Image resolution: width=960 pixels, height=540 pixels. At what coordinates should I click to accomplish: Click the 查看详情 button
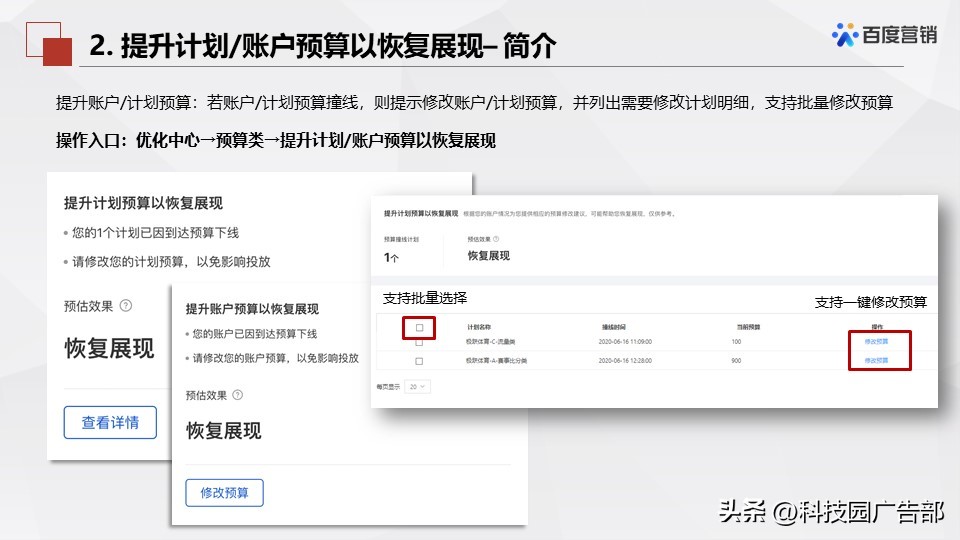110,422
